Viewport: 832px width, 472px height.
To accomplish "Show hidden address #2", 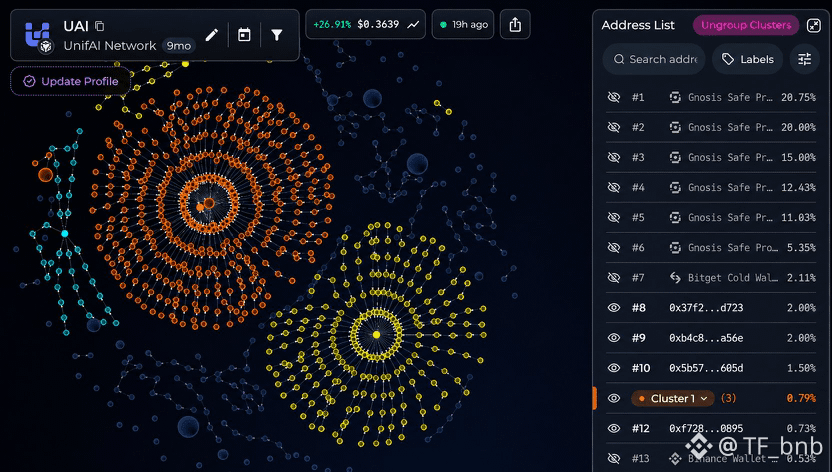I will [x=614, y=127].
